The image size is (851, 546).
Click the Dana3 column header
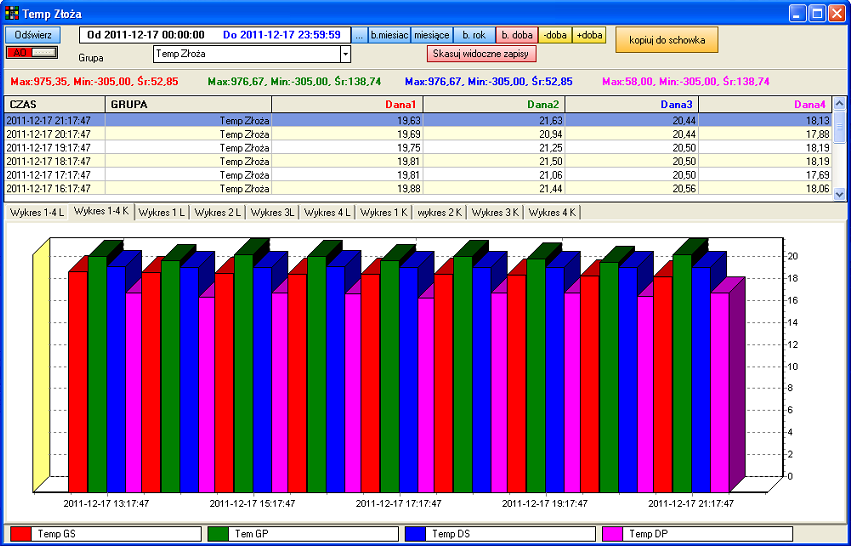tap(632, 104)
